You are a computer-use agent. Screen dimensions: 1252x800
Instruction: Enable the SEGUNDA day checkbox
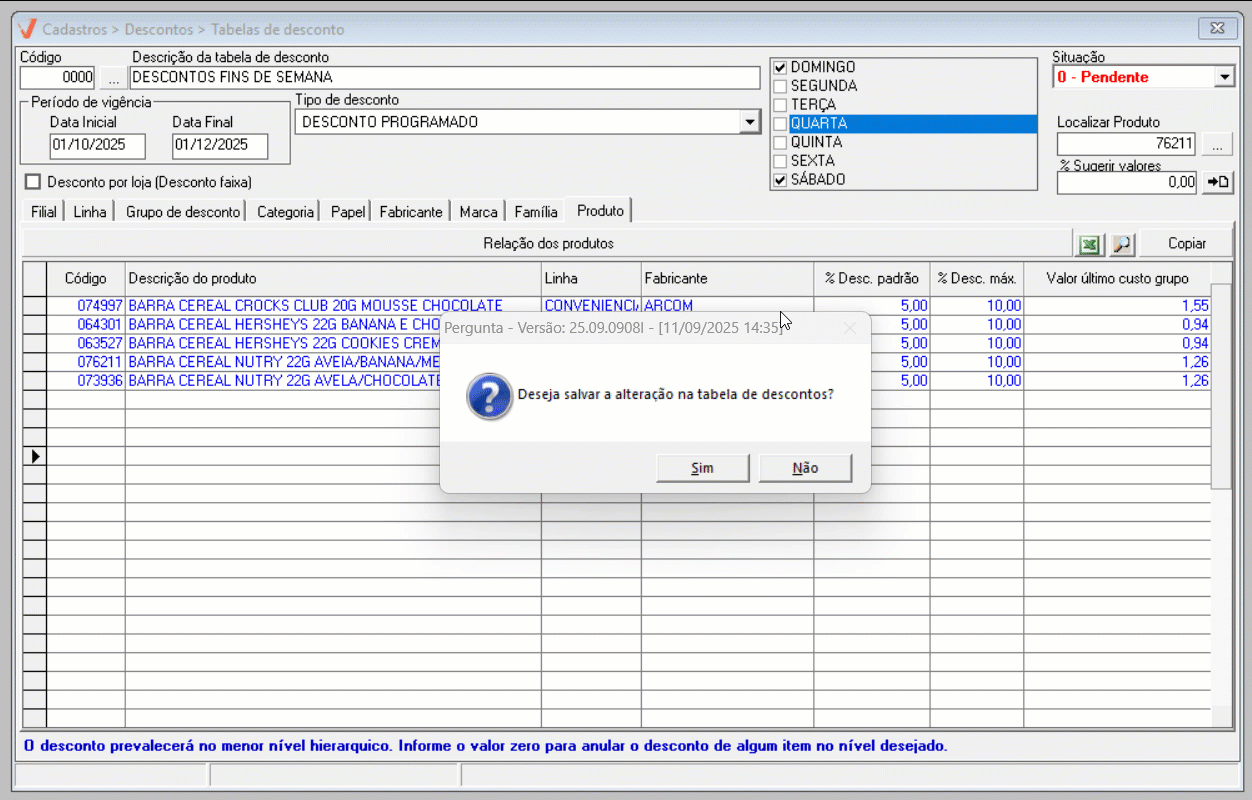(x=781, y=86)
